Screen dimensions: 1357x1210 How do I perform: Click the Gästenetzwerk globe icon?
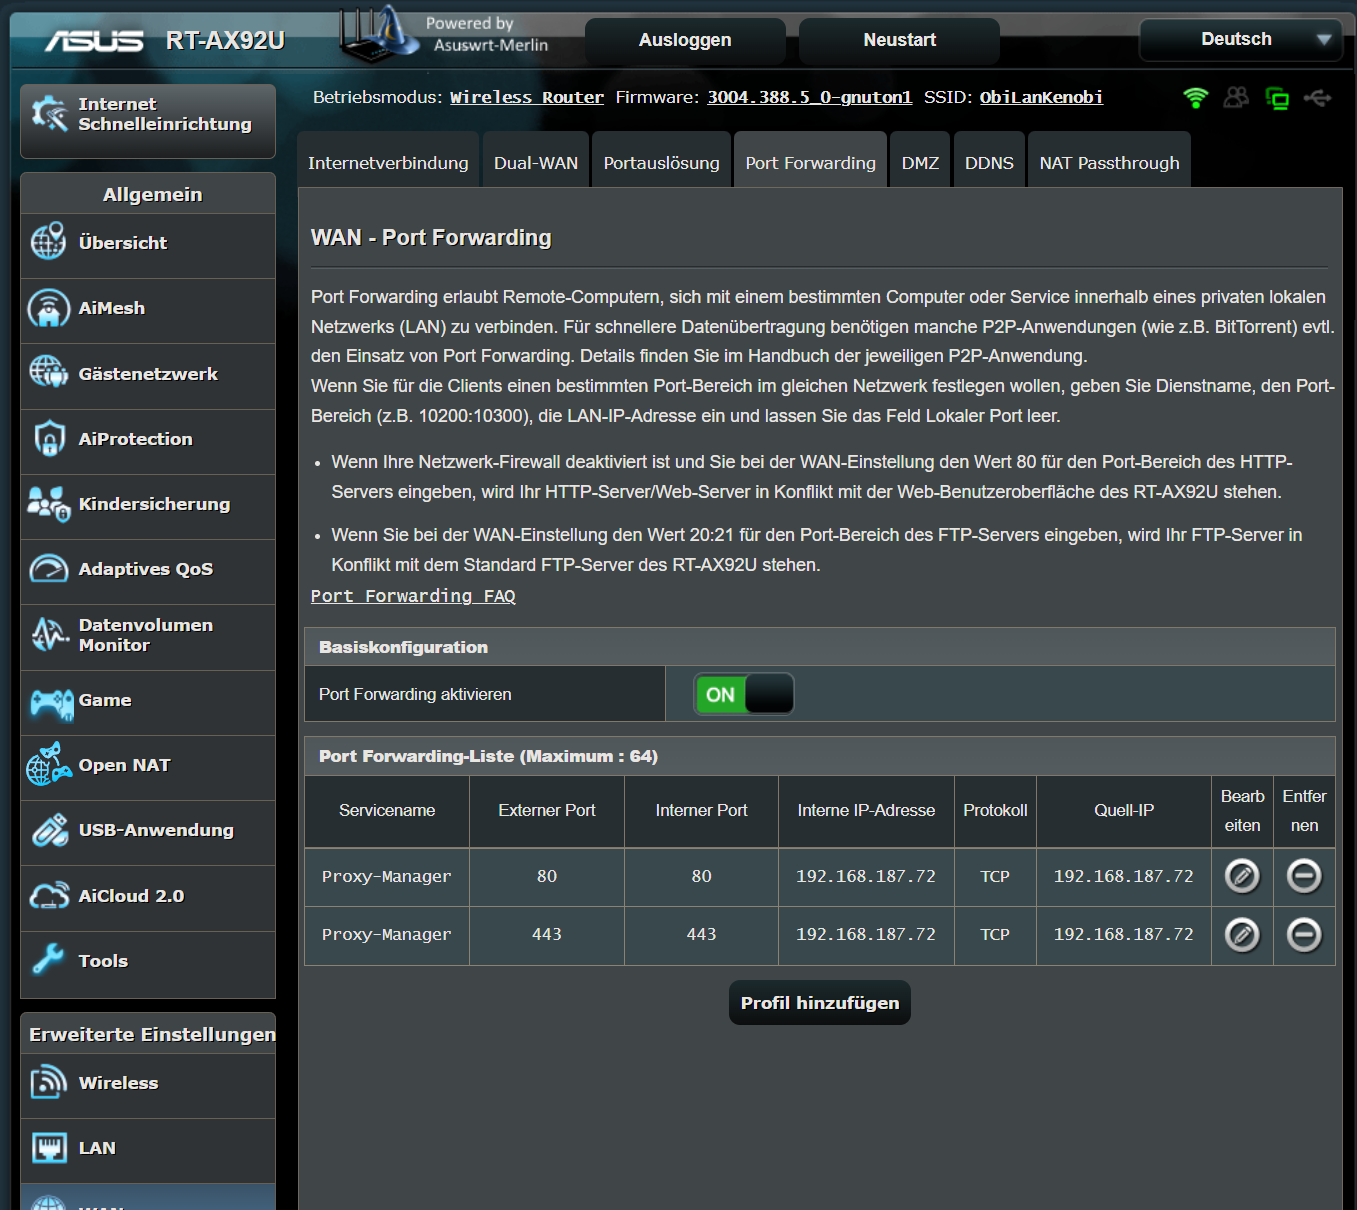(x=48, y=372)
